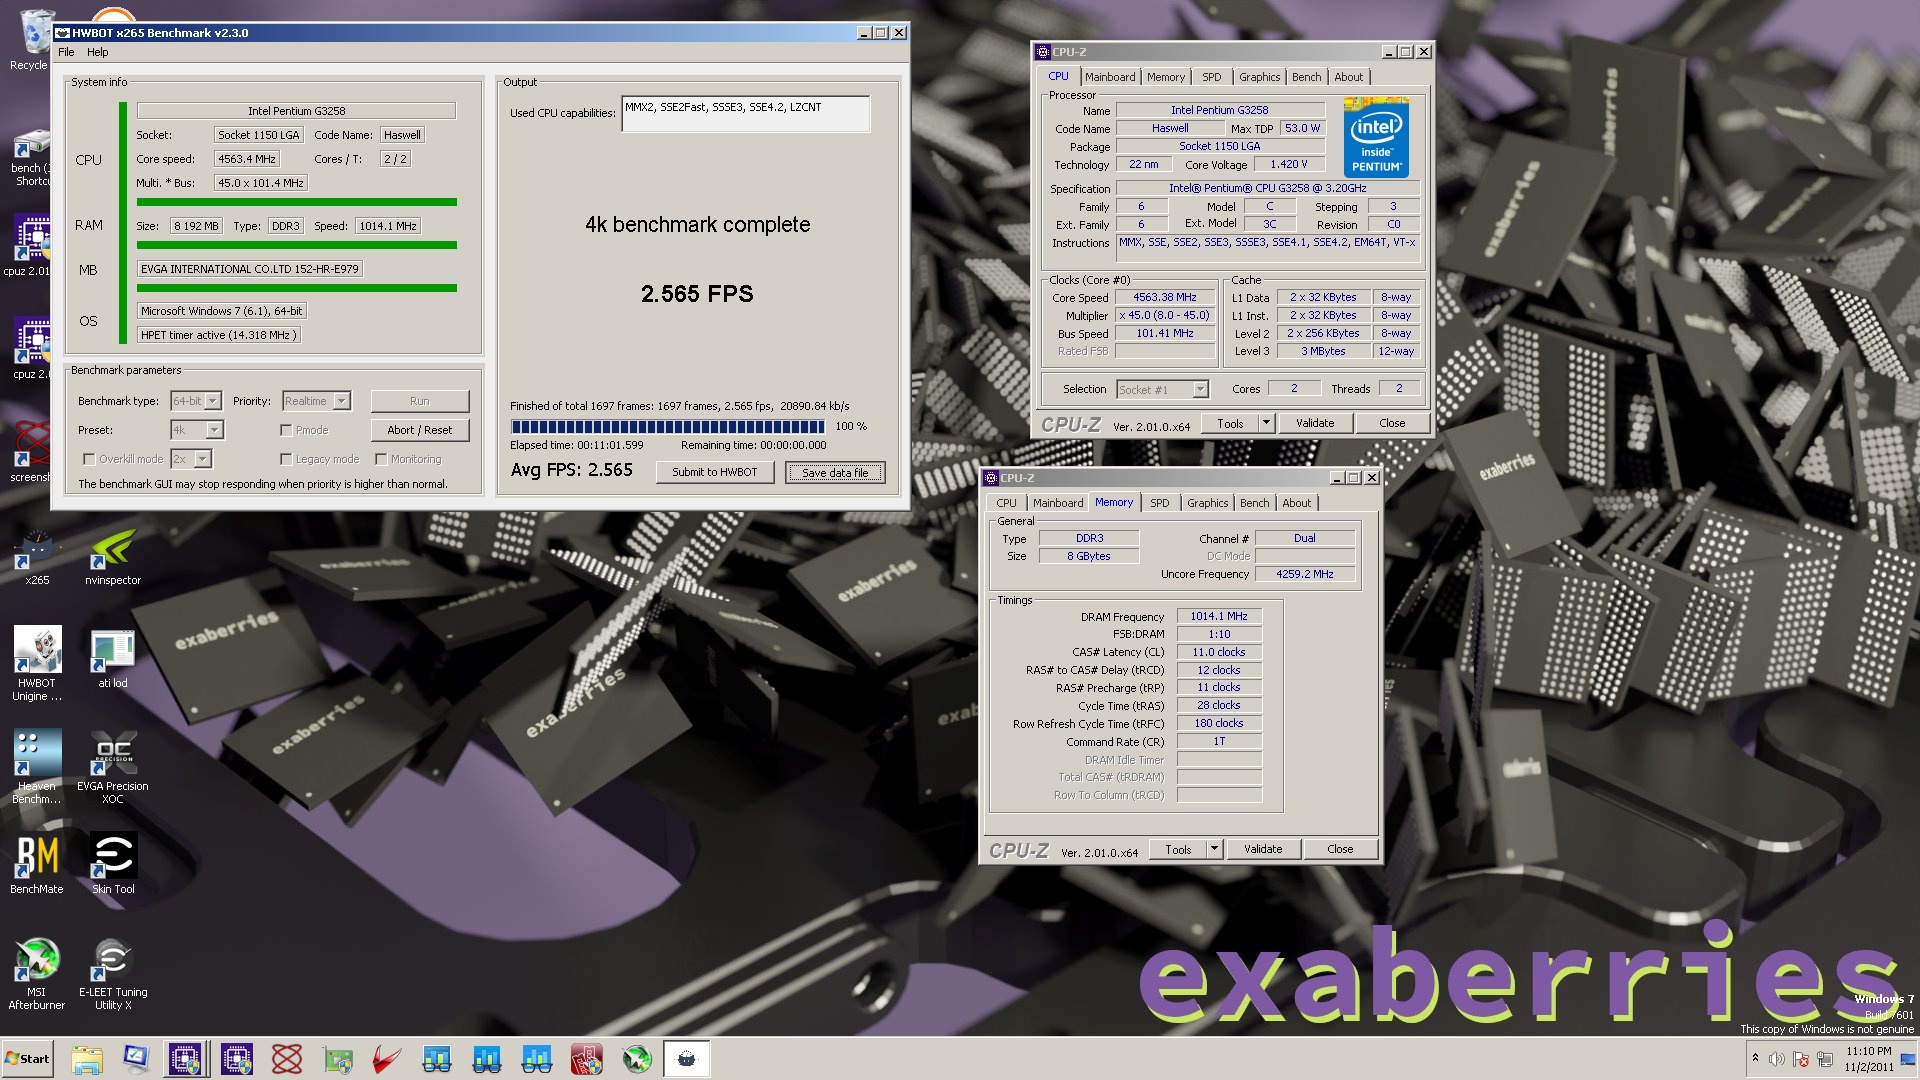Click the DRAM Frequency 1014.1 MHz value
Image resolution: width=1920 pixels, height=1080 pixels.
tap(1219, 616)
